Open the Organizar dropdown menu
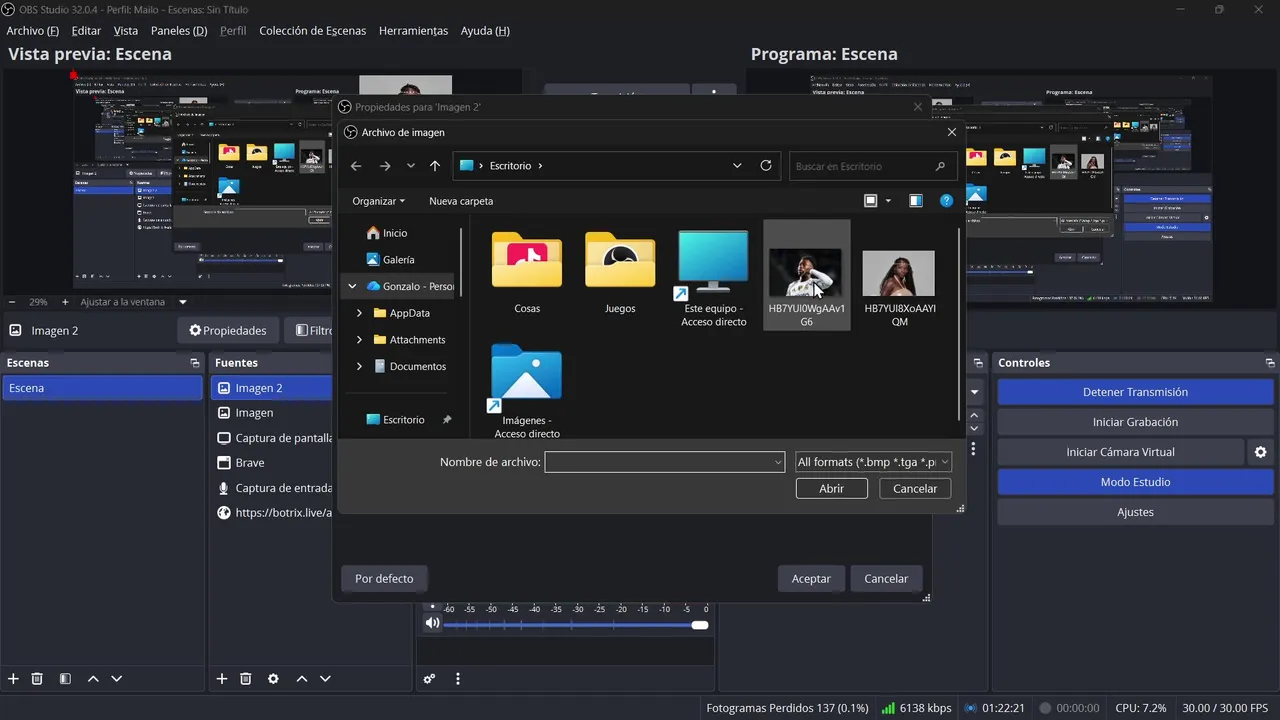1280x720 pixels. (x=378, y=201)
